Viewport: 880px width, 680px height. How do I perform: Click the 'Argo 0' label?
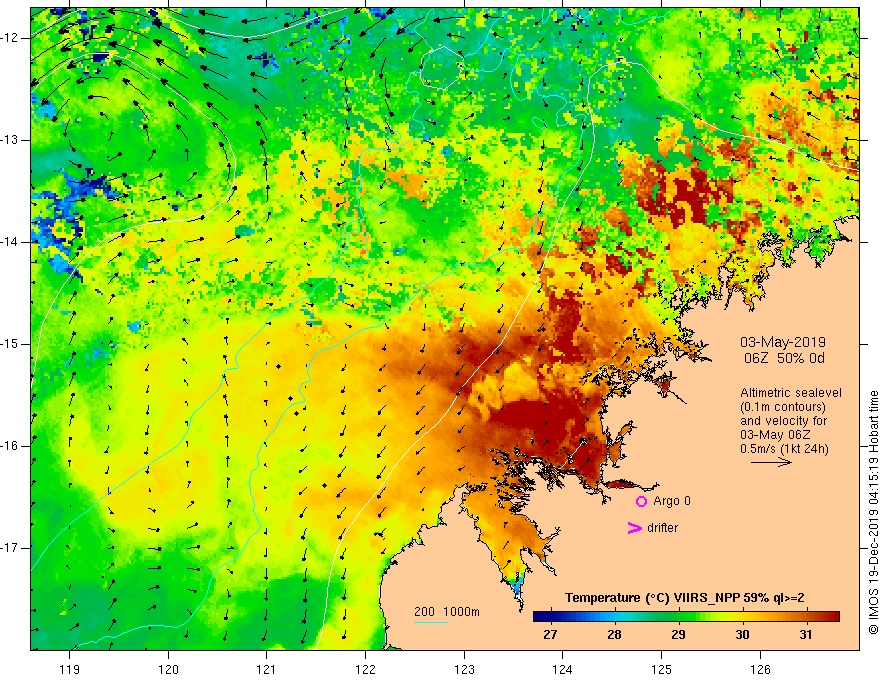point(672,501)
